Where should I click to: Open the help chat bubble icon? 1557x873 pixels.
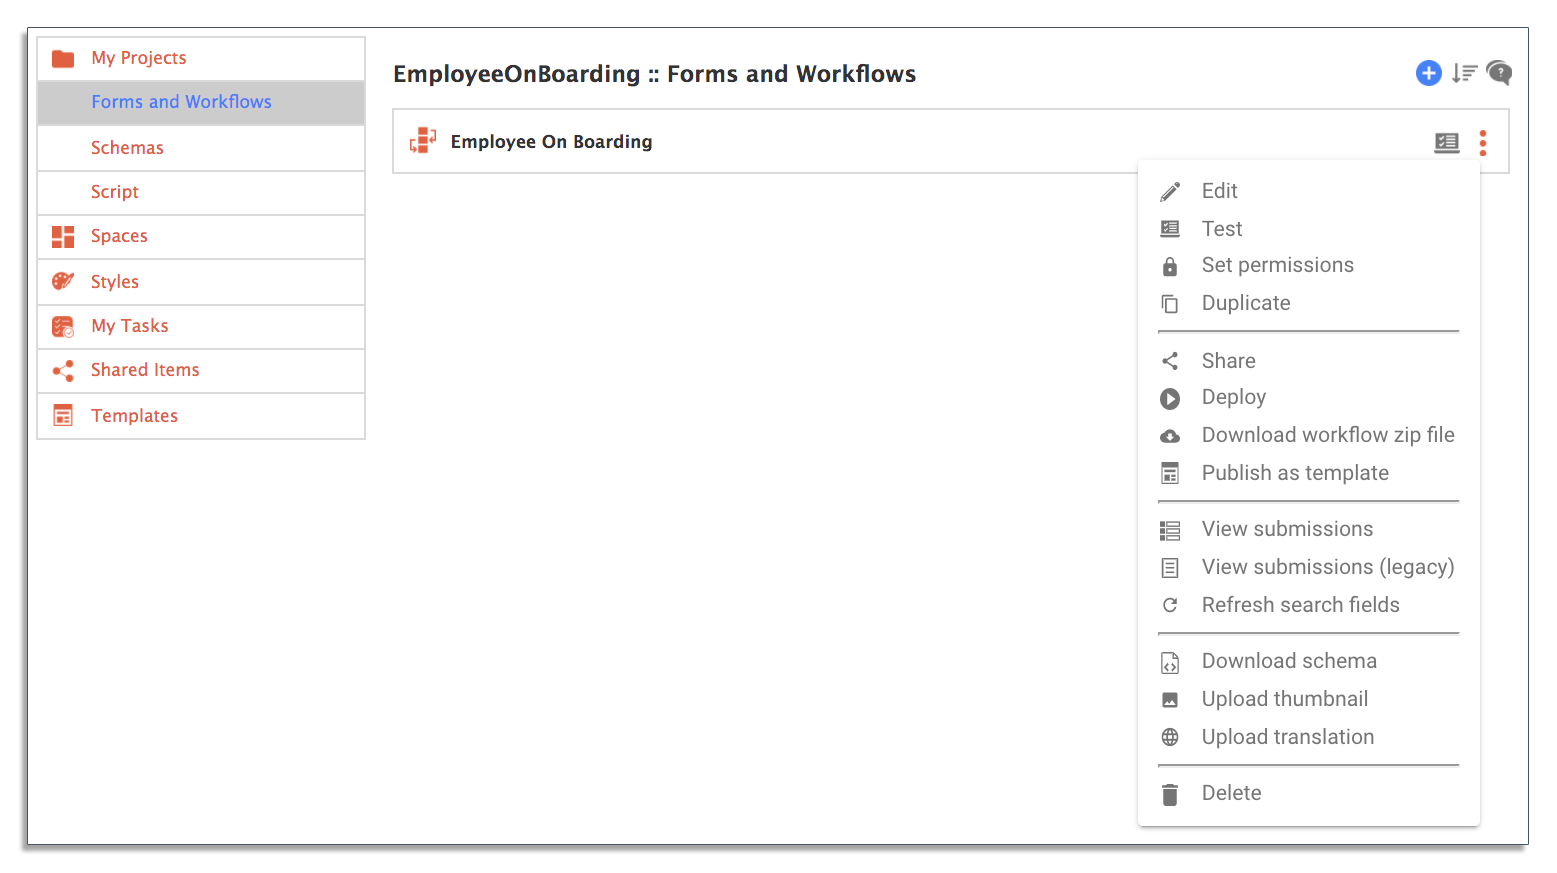pos(1499,72)
